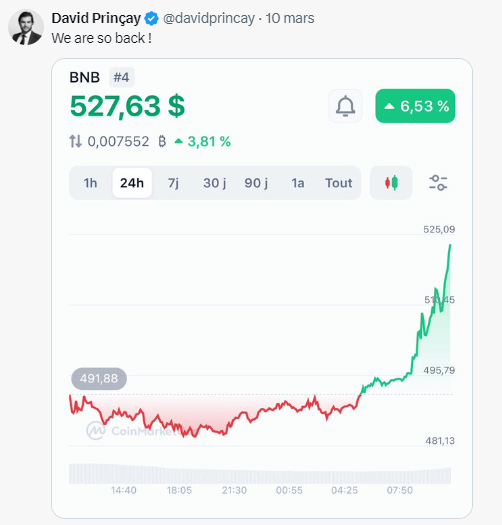Viewport: 502px width, 525px height.
Task: Show the Tout full history range
Action: [x=339, y=183]
